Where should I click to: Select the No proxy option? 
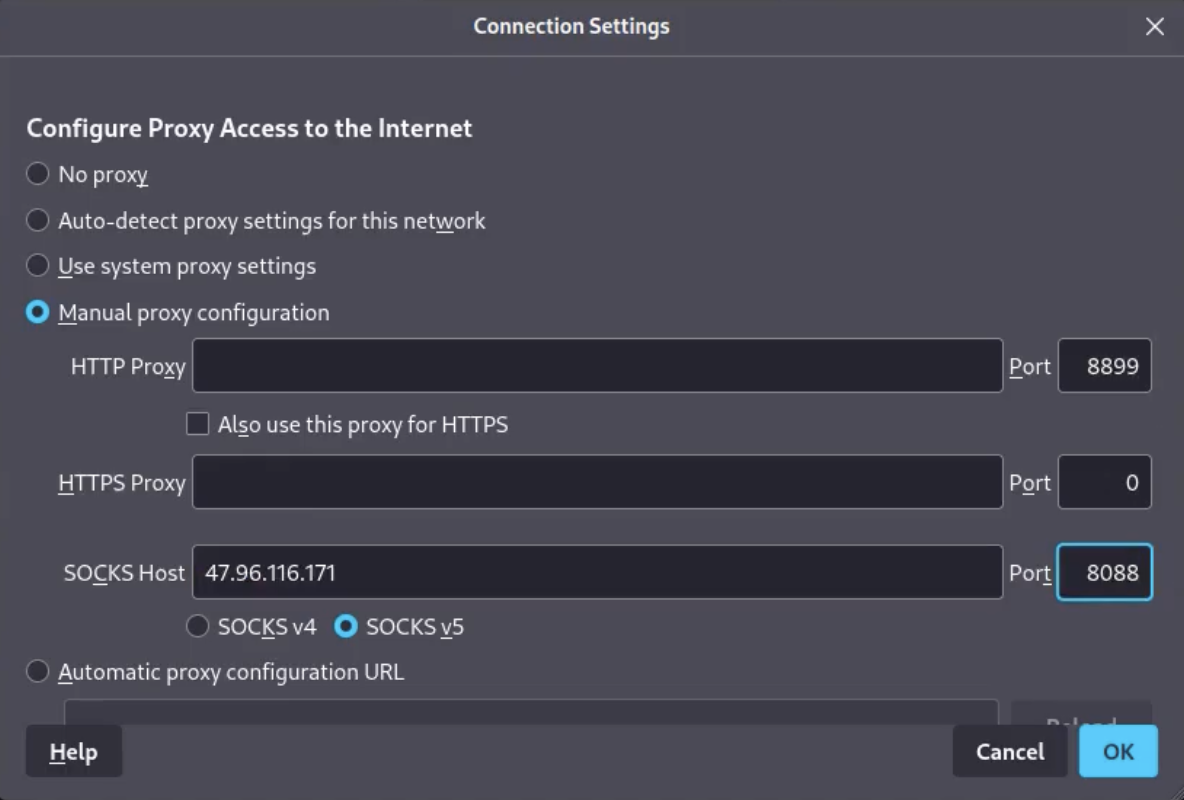[38, 174]
